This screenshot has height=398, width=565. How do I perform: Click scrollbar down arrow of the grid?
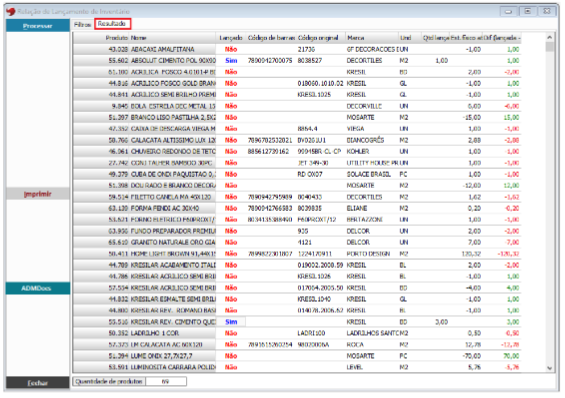click(x=550, y=368)
